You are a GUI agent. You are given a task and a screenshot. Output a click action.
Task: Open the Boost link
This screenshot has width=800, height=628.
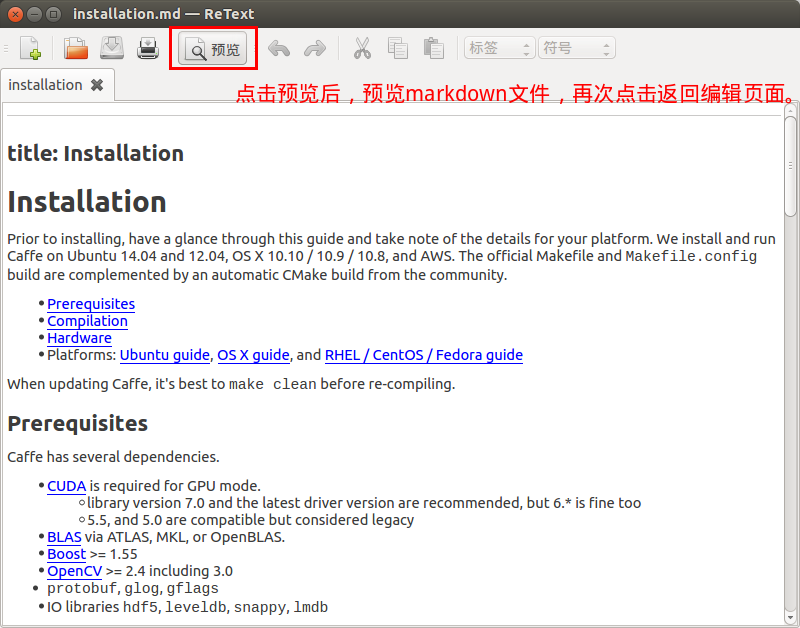tap(66, 554)
